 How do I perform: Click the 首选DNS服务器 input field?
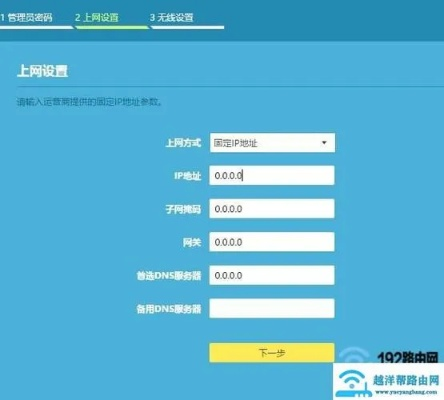[272, 275]
